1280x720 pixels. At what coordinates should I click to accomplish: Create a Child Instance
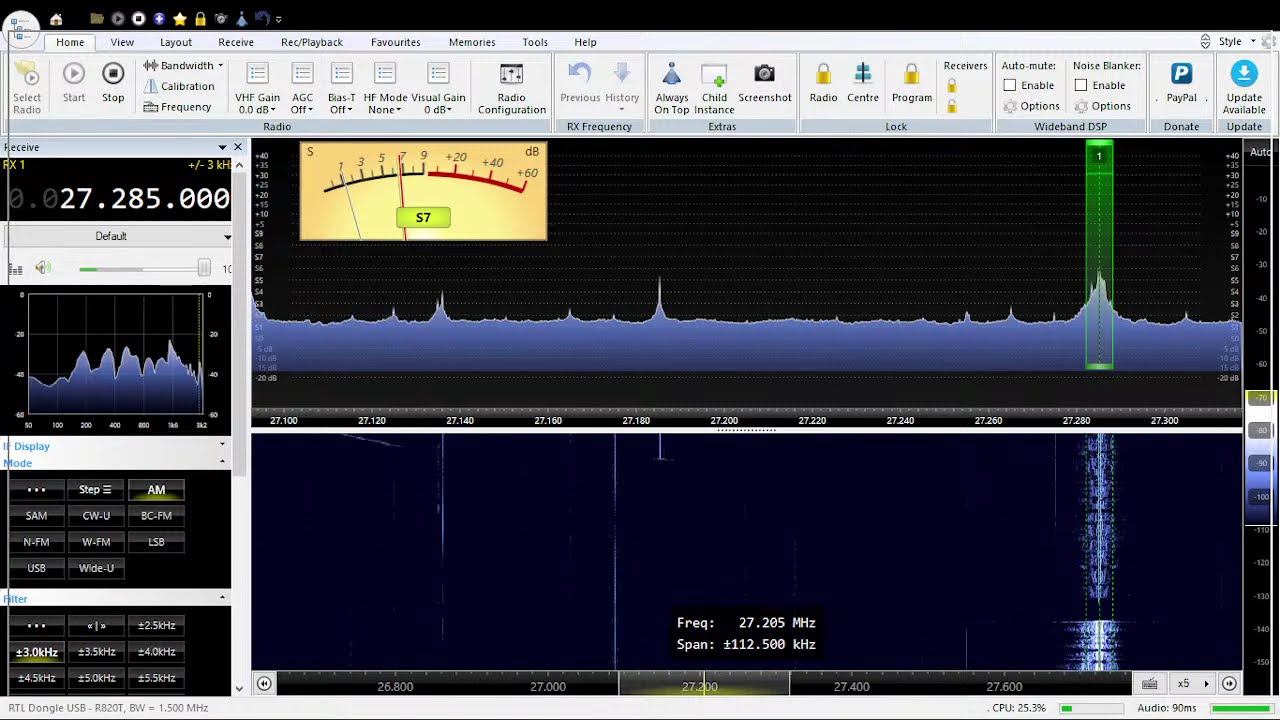coord(714,89)
